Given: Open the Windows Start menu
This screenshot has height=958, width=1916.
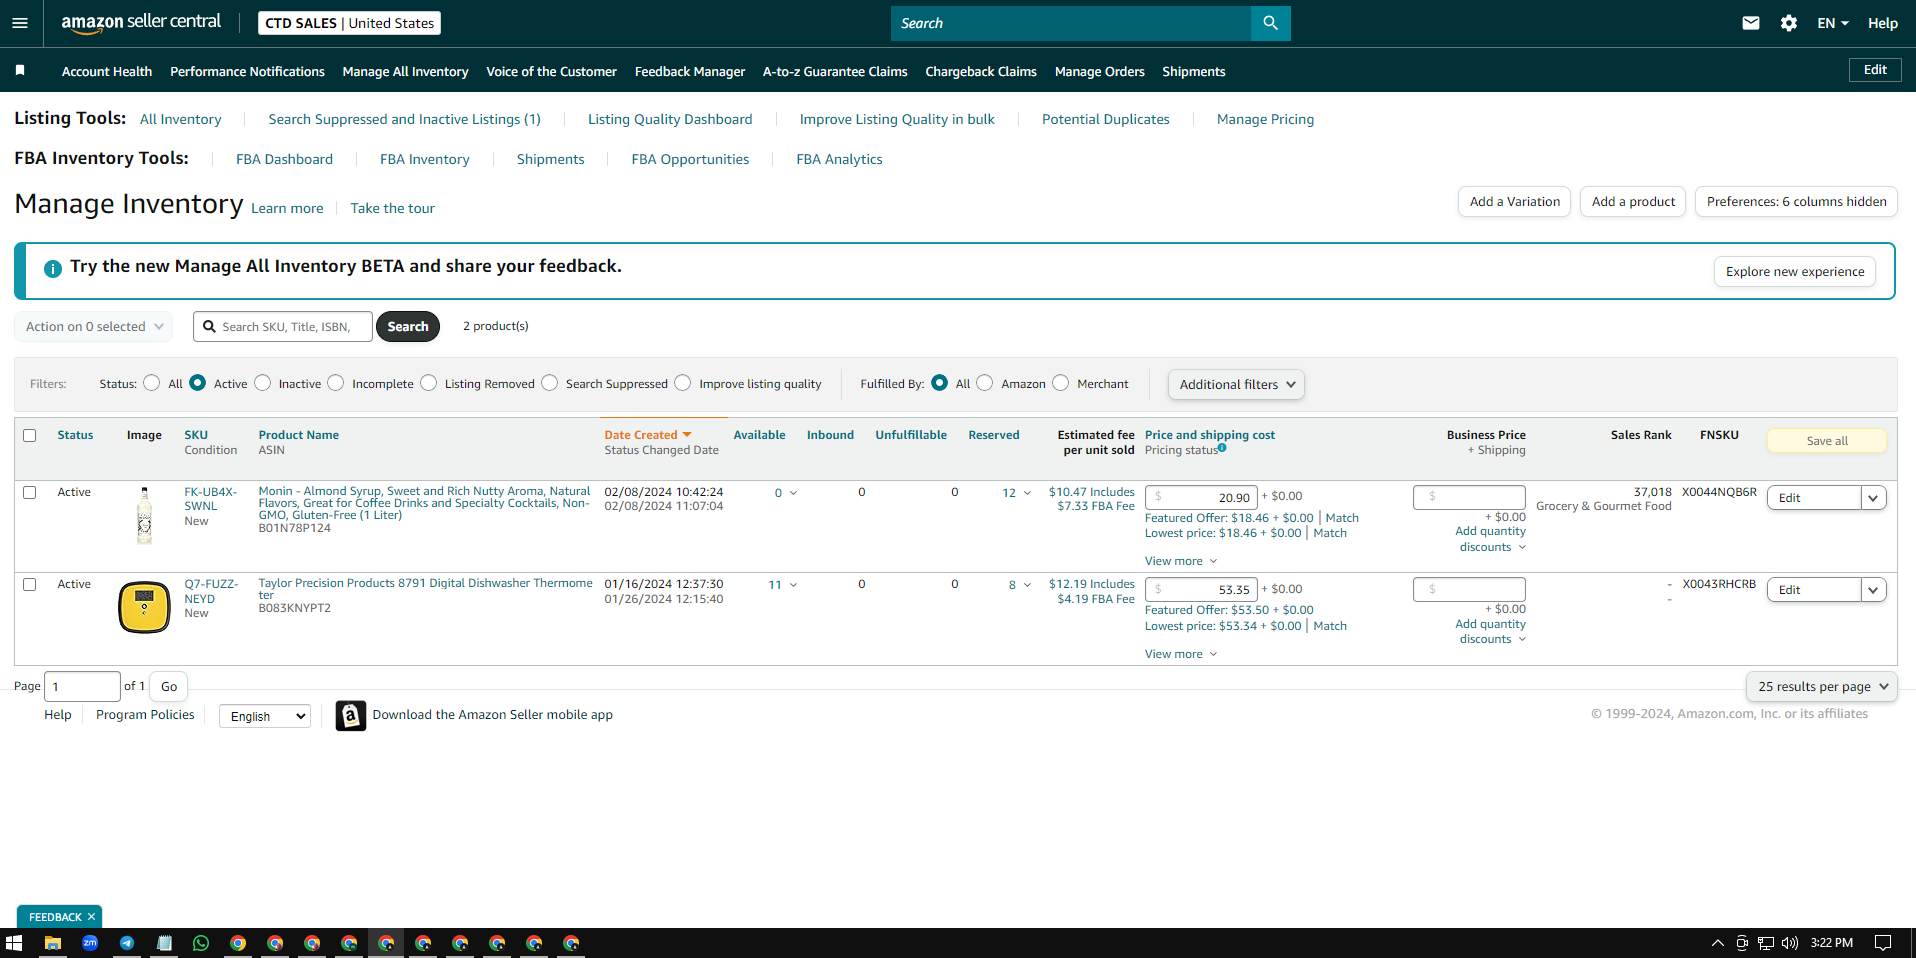Looking at the screenshot, I should 14,943.
